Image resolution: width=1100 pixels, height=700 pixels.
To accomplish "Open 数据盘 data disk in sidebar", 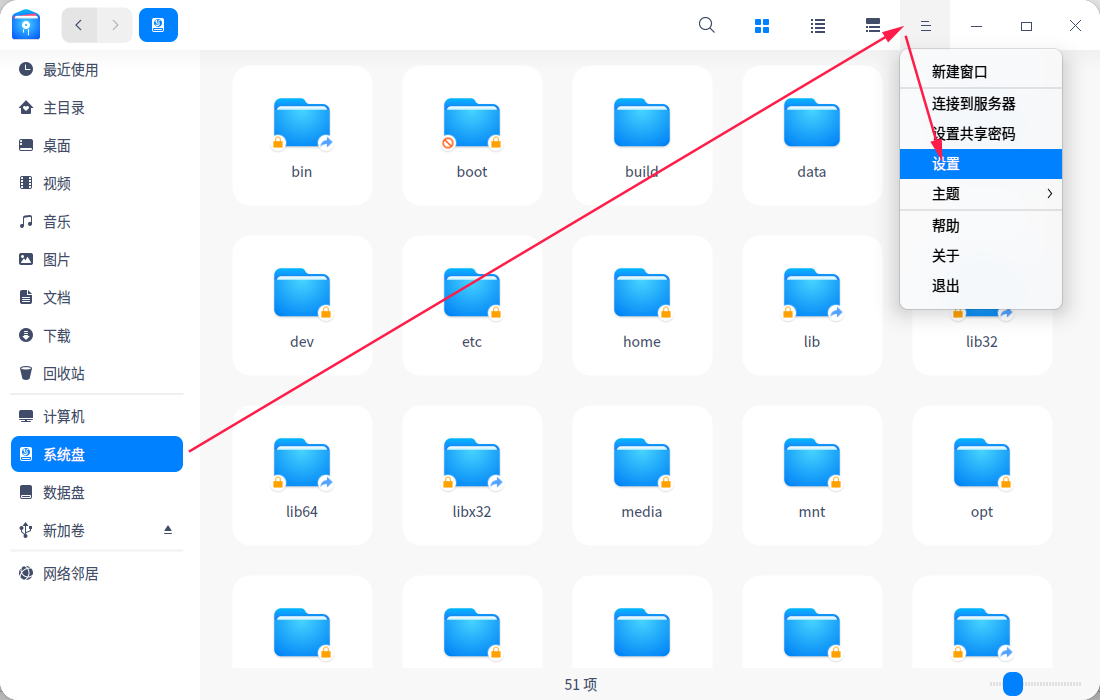I will coord(97,492).
